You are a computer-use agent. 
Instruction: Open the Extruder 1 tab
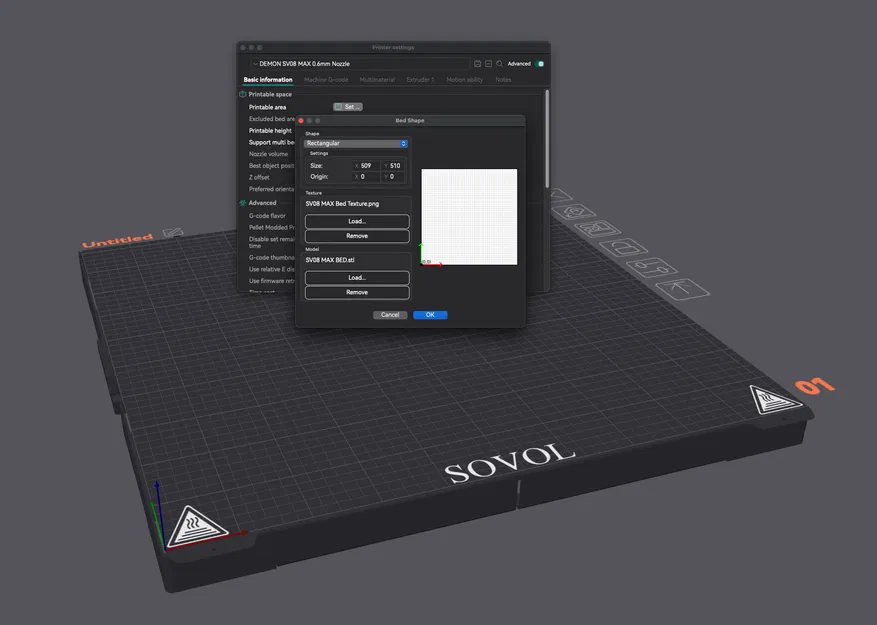tap(420, 79)
